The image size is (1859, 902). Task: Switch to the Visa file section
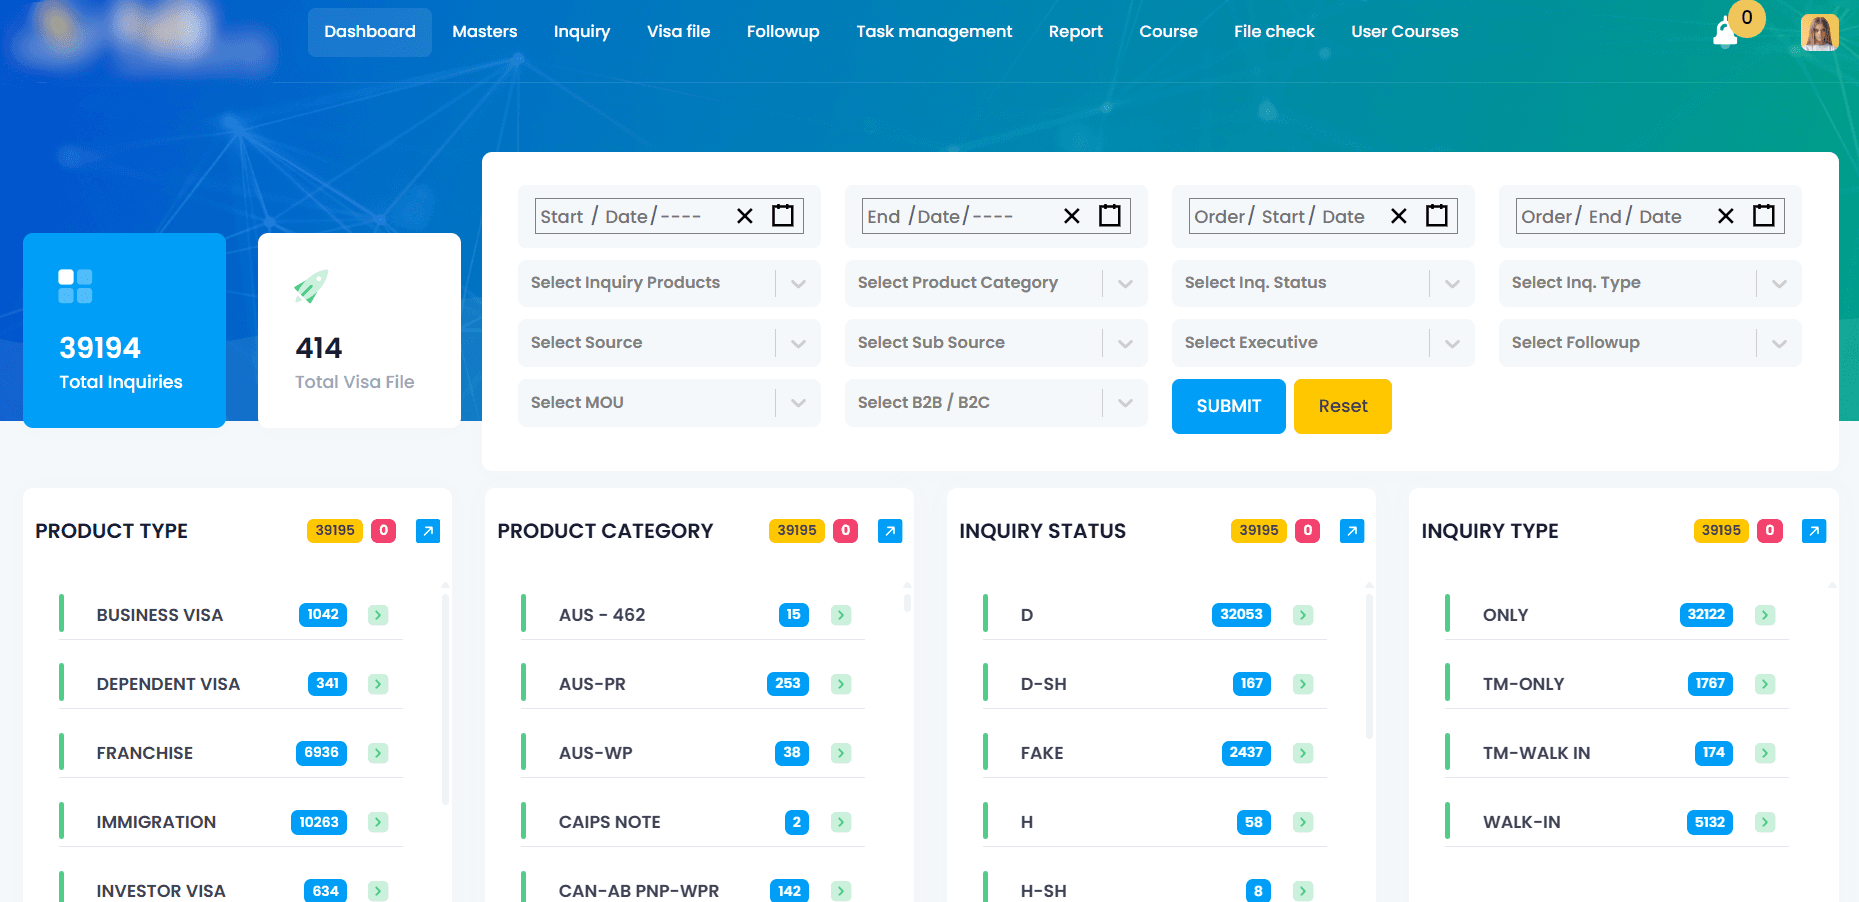tap(679, 31)
